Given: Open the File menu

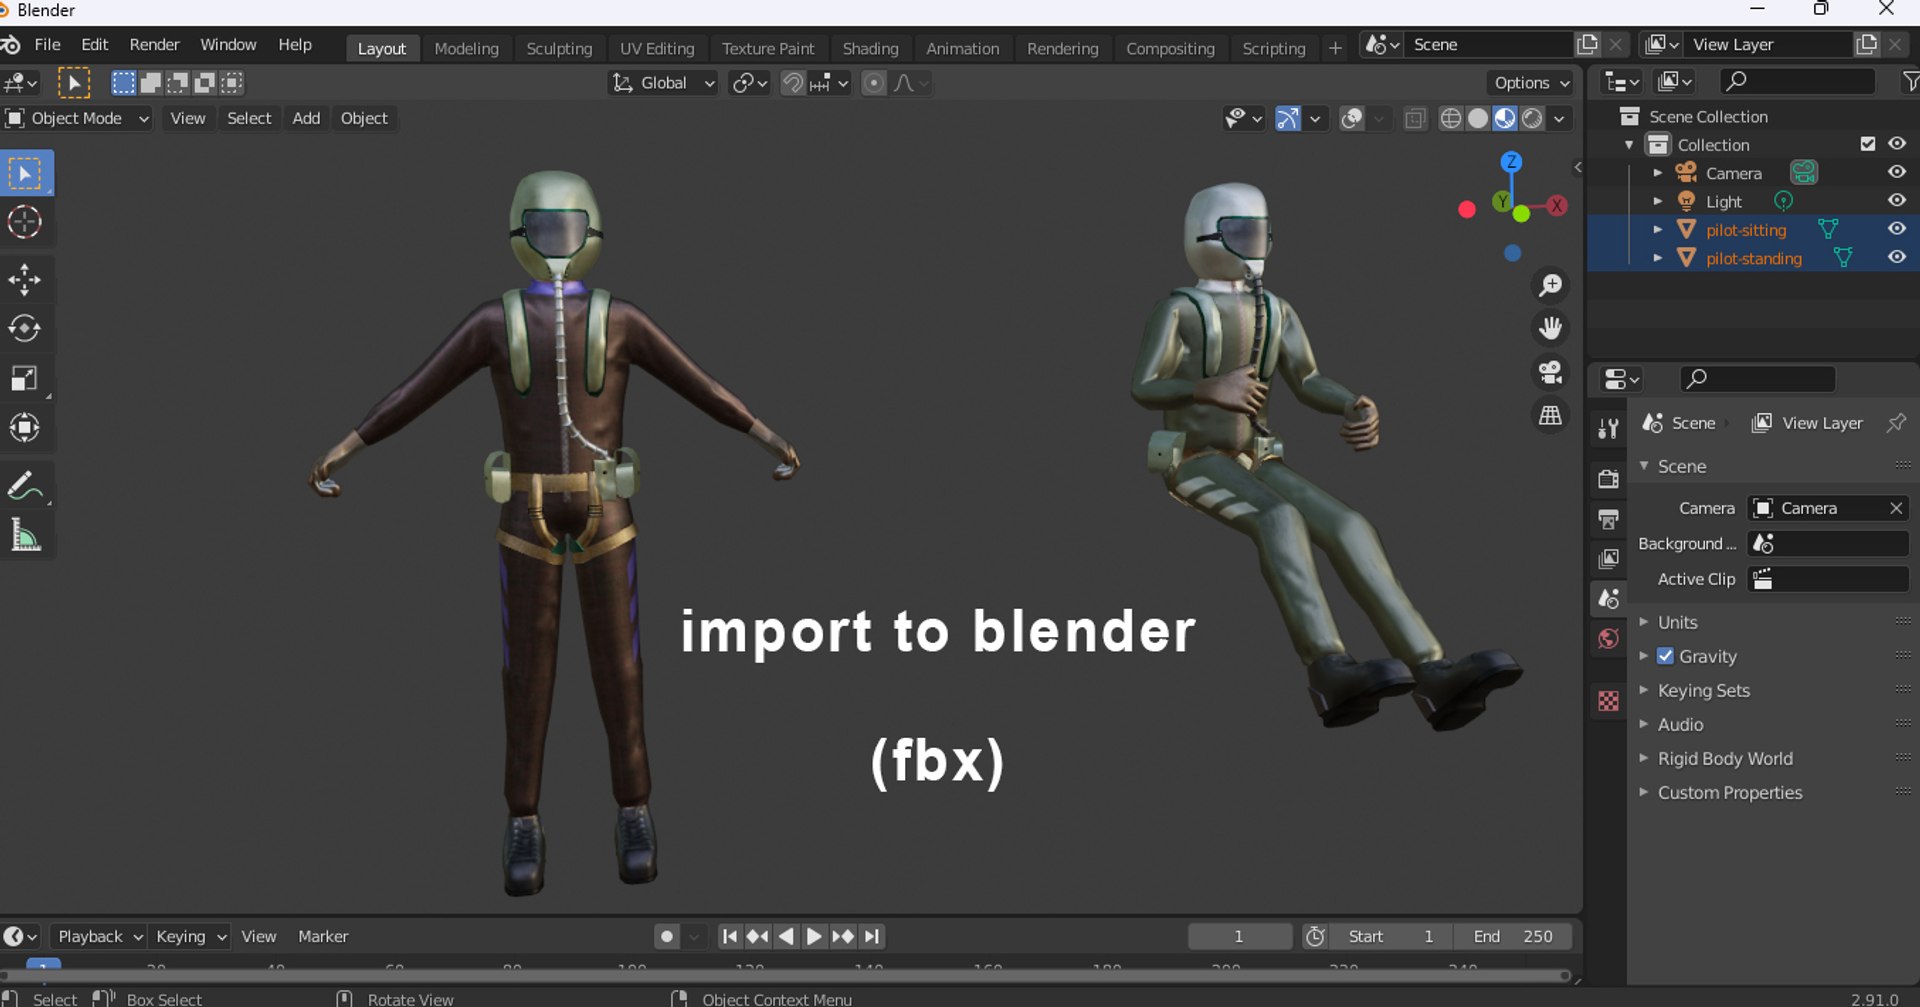Looking at the screenshot, I should (47, 45).
